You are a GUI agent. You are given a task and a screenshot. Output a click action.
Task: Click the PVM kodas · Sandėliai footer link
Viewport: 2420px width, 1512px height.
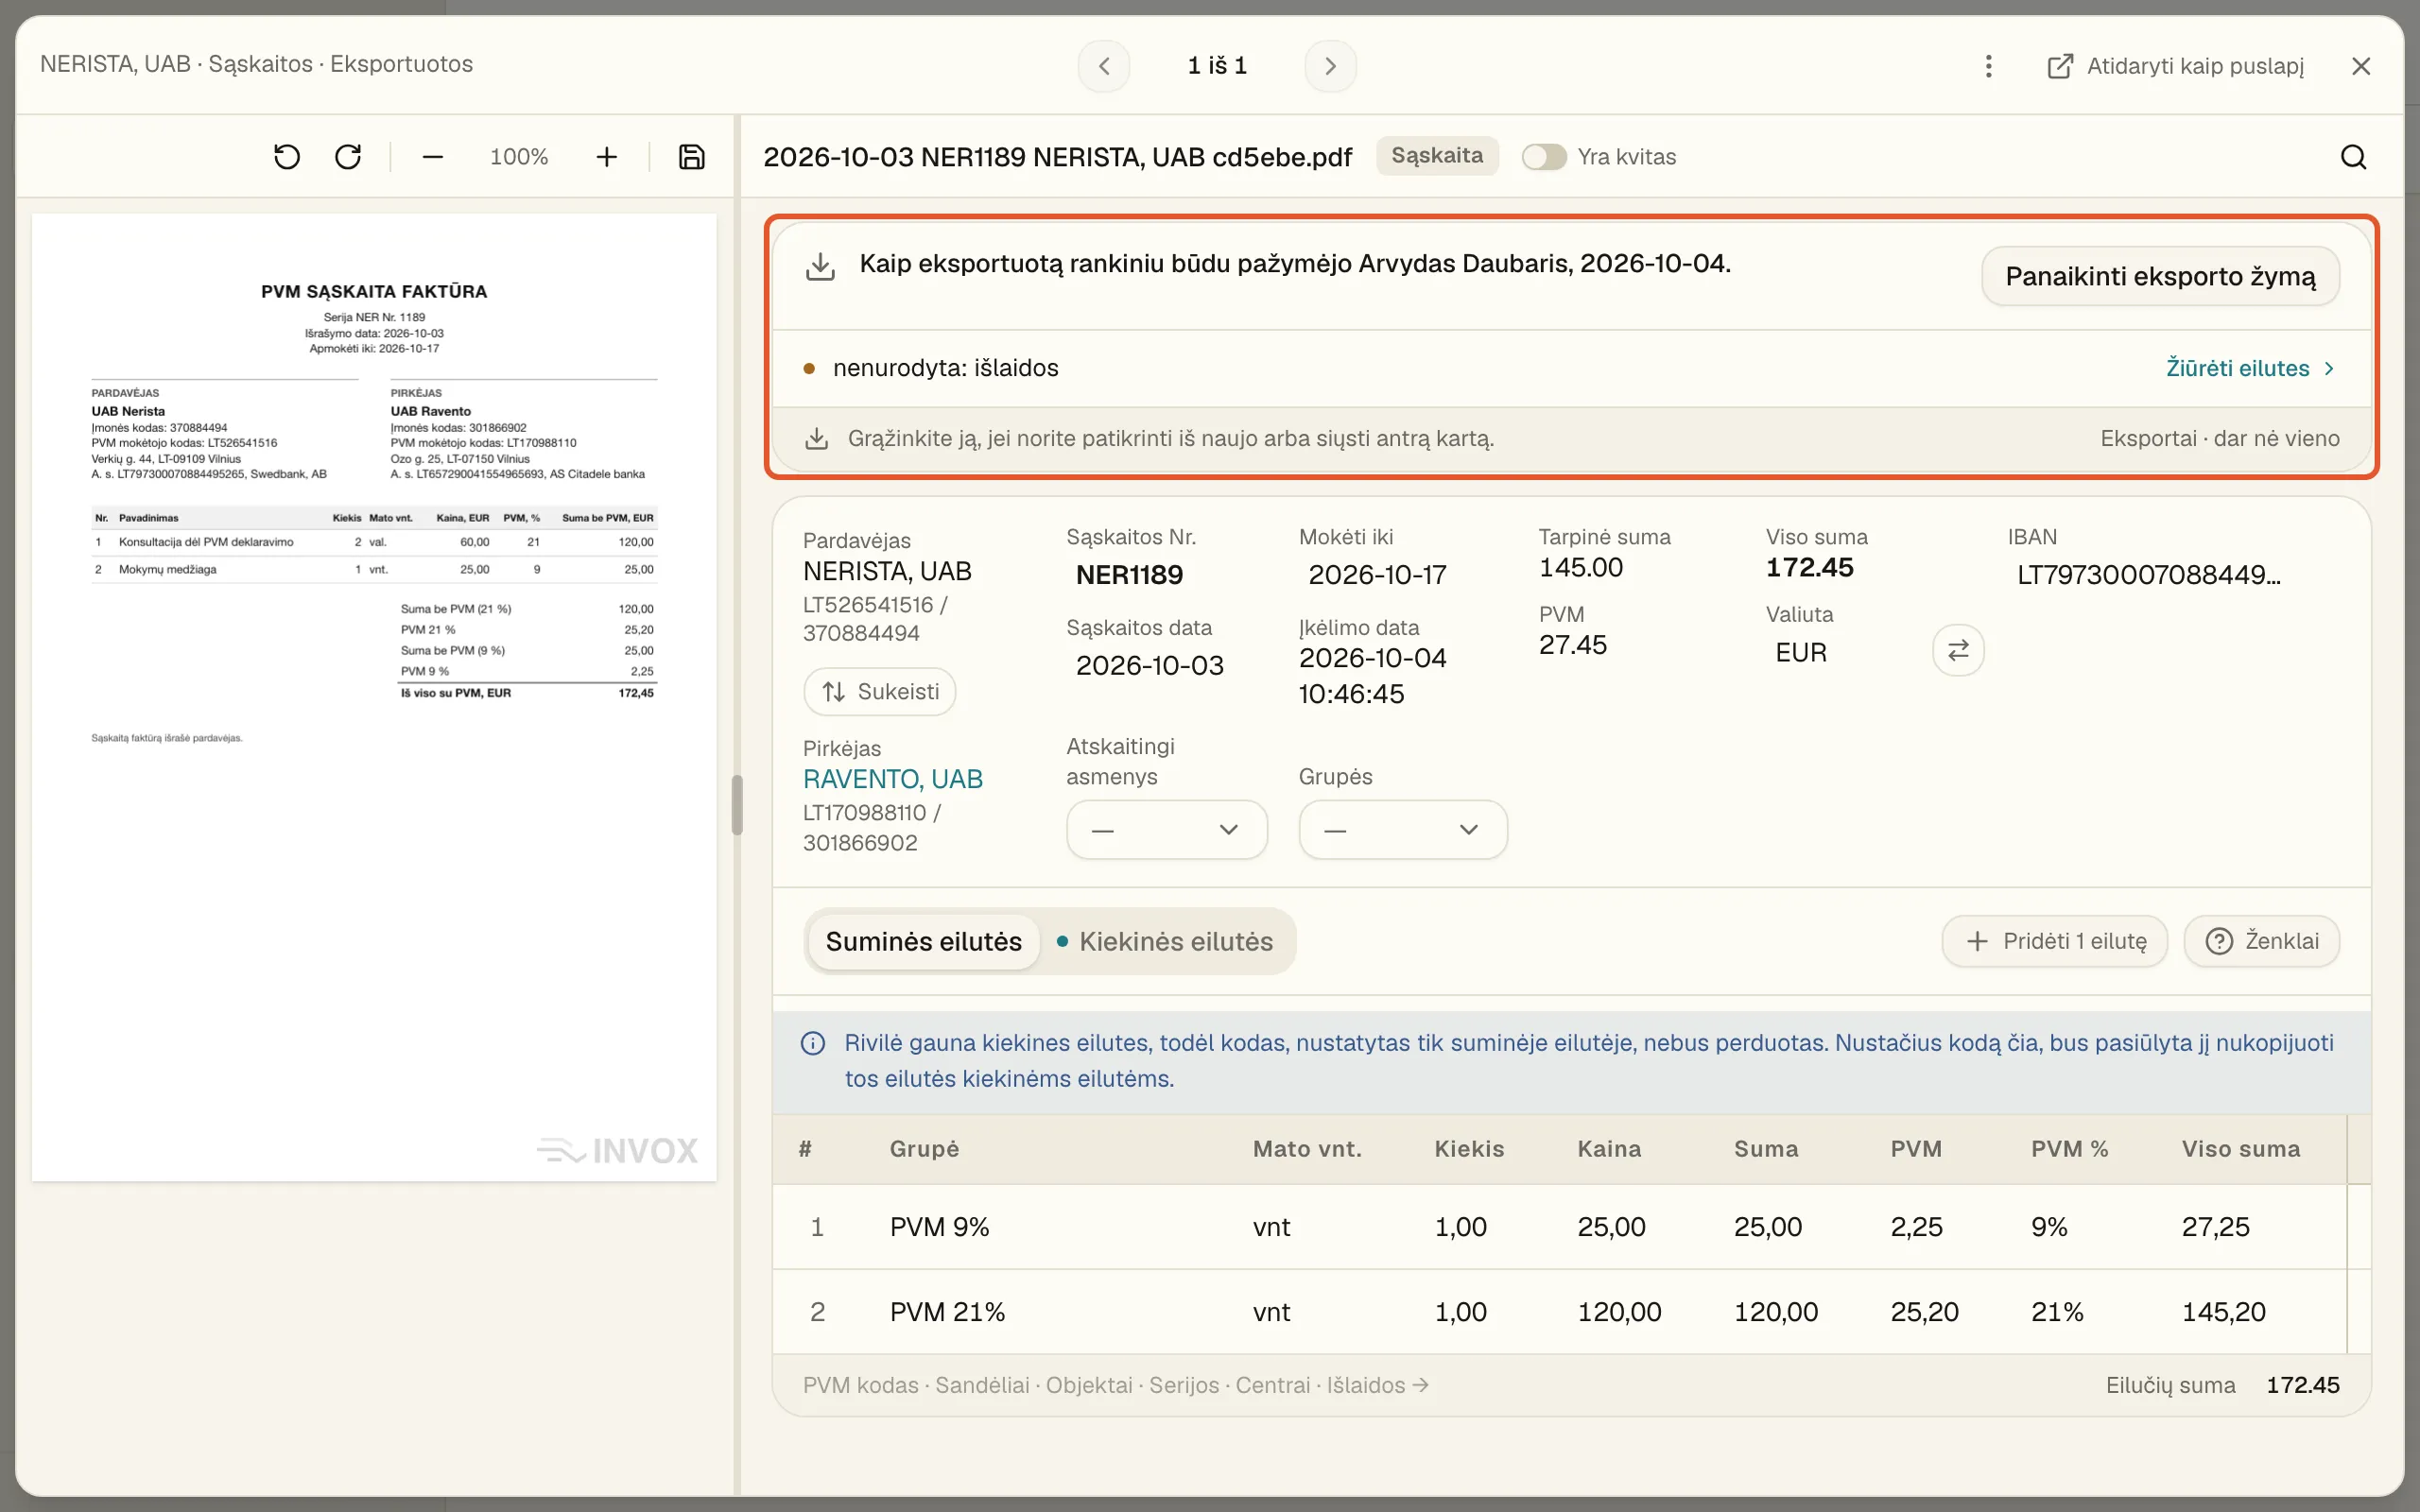[x=1116, y=1385]
